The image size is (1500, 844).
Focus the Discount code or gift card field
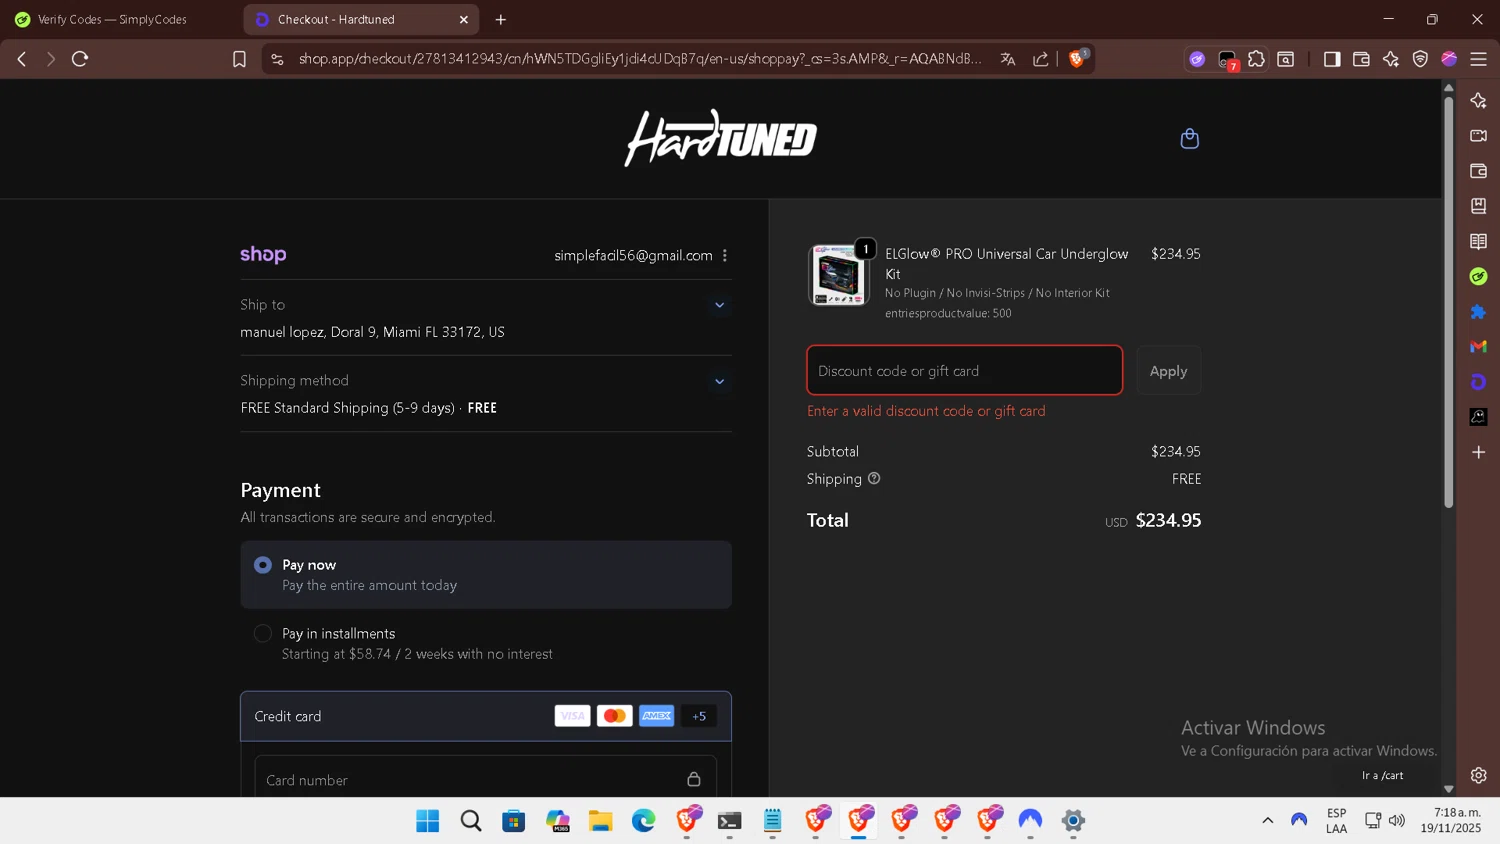[x=964, y=370]
